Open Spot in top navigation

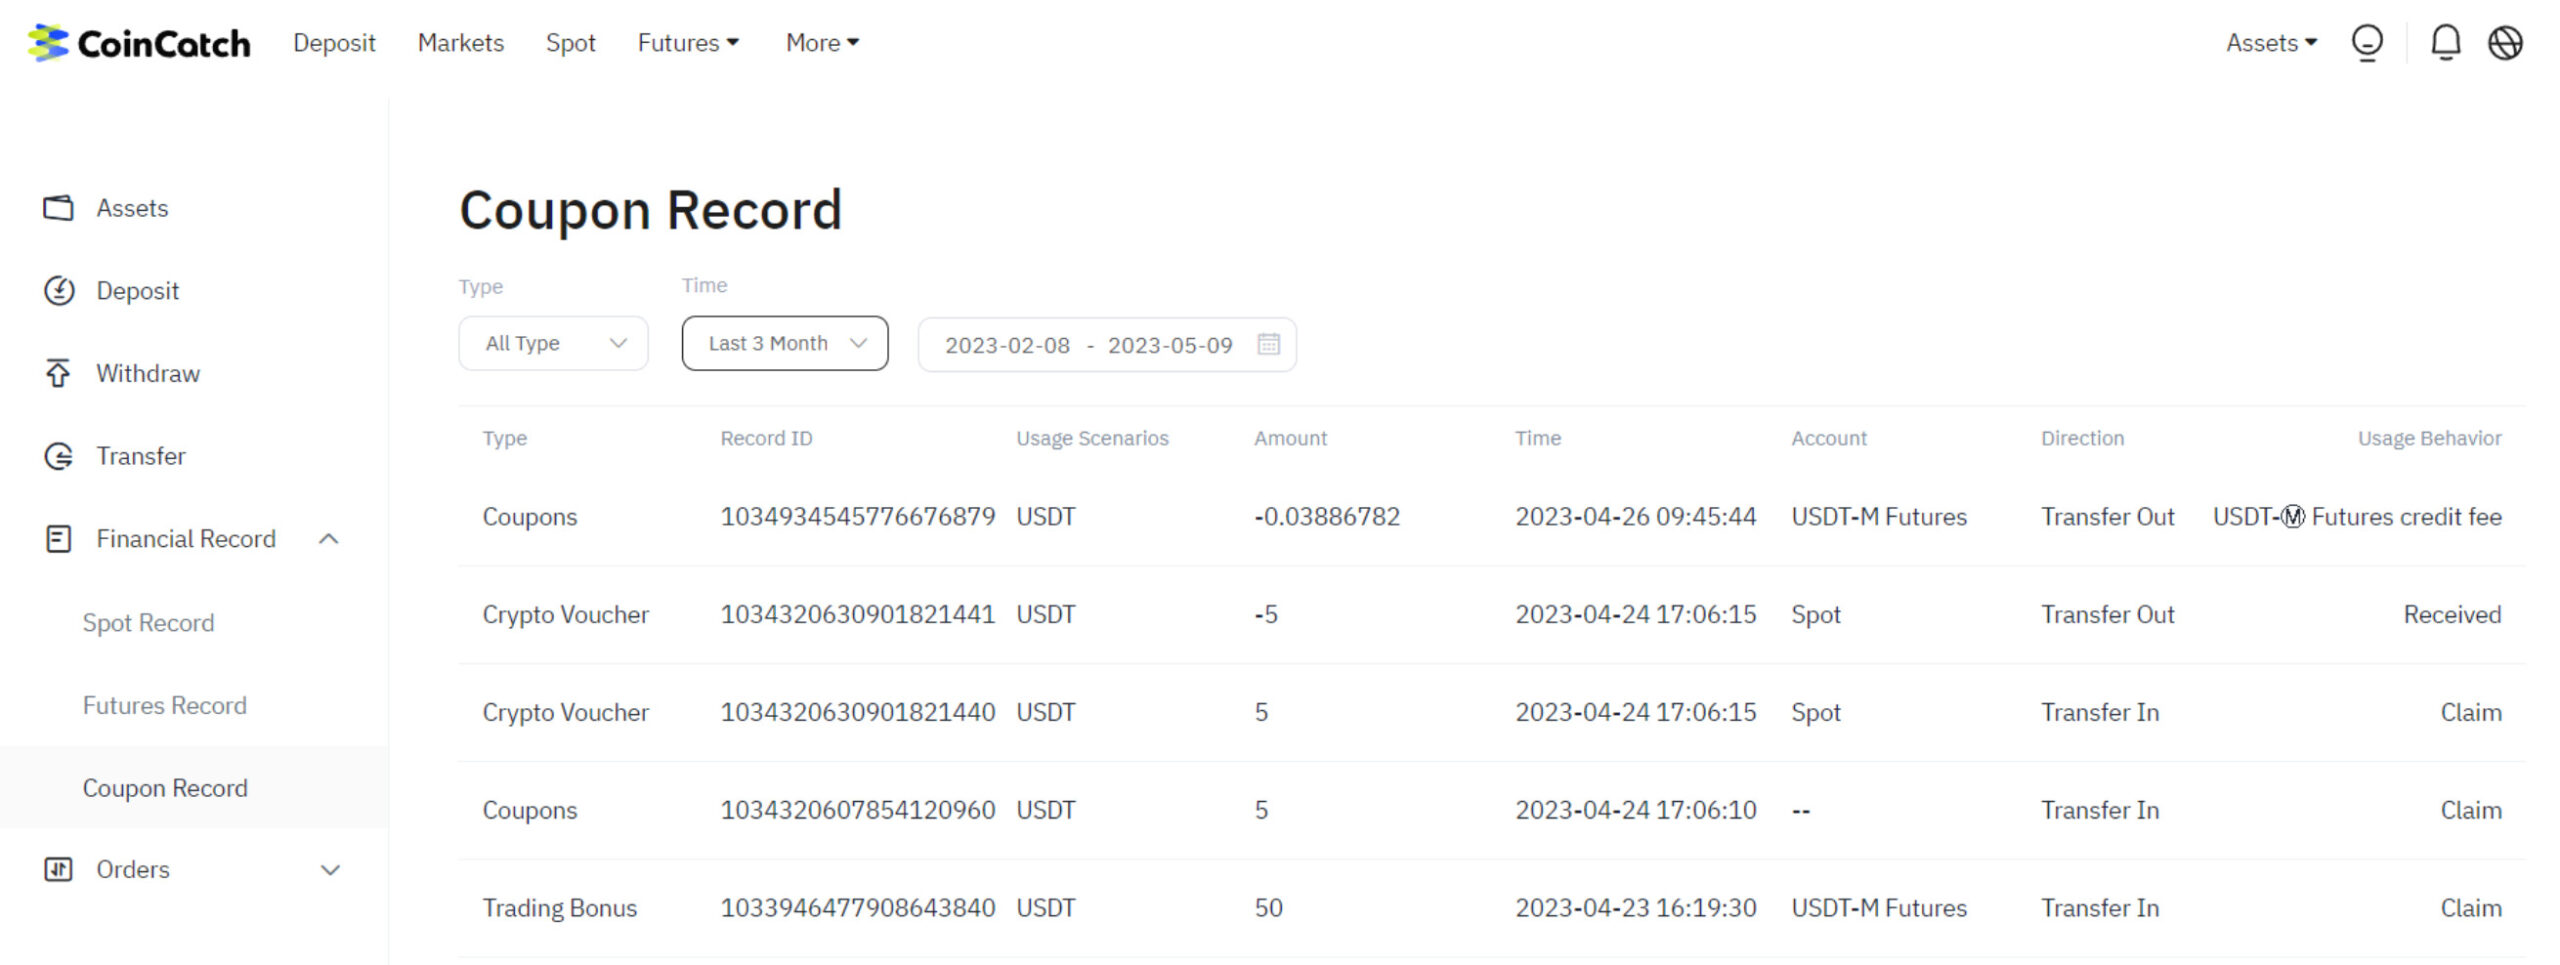pos(570,43)
